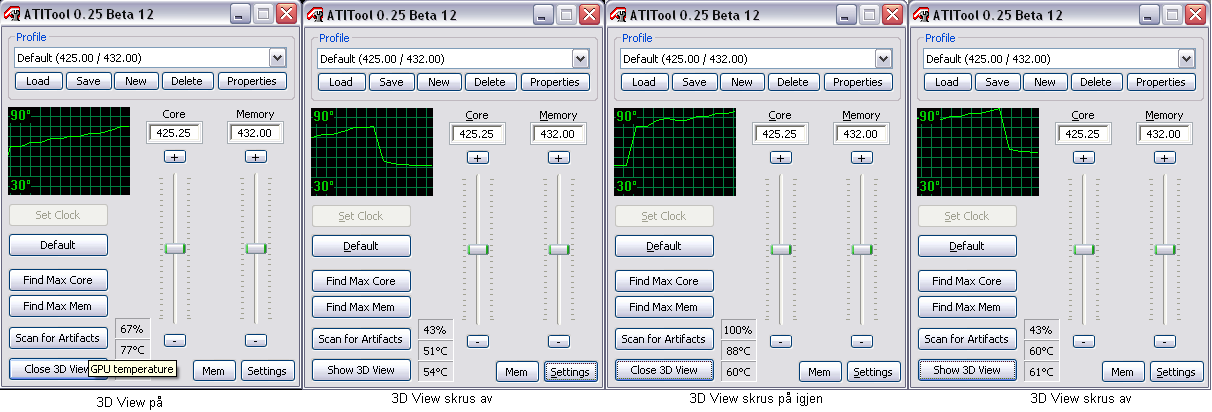Click Scan for Artifacts in the 51°C window
1212x412 pixels.
[x=361, y=339]
